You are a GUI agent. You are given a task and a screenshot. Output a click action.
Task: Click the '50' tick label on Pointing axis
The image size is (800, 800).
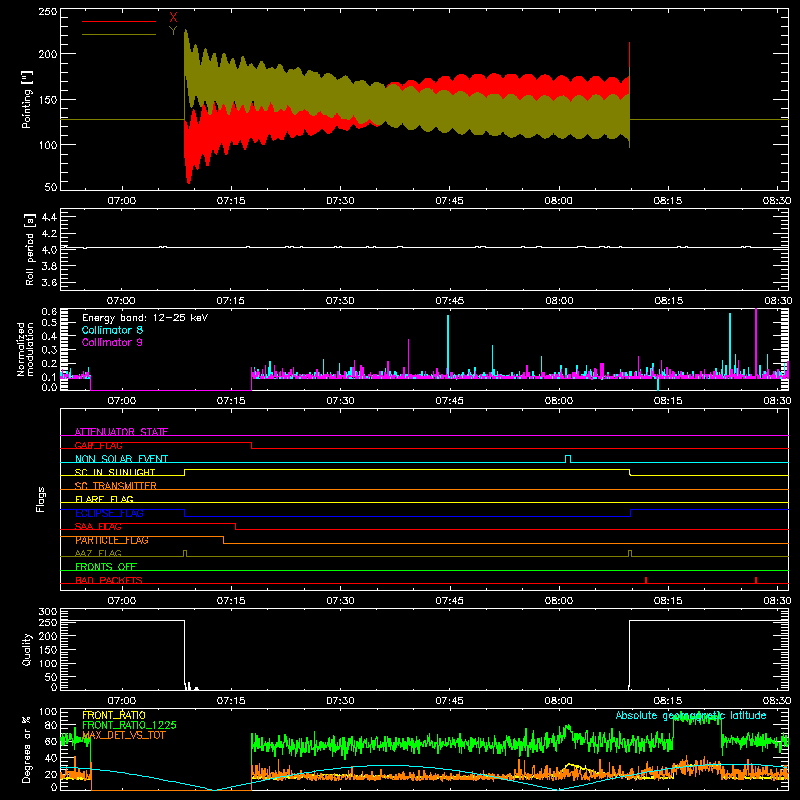[x=51, y=187]
